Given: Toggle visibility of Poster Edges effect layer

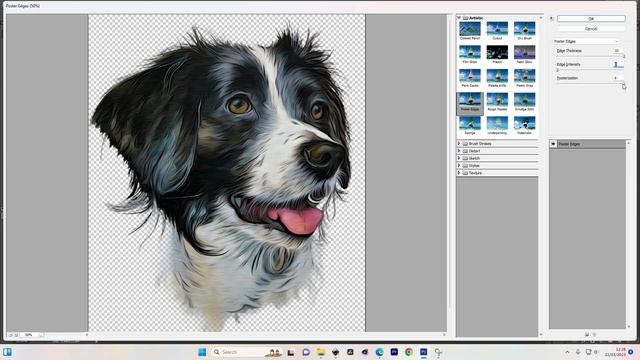Looking at the screenshot, I should click(553, 144).
